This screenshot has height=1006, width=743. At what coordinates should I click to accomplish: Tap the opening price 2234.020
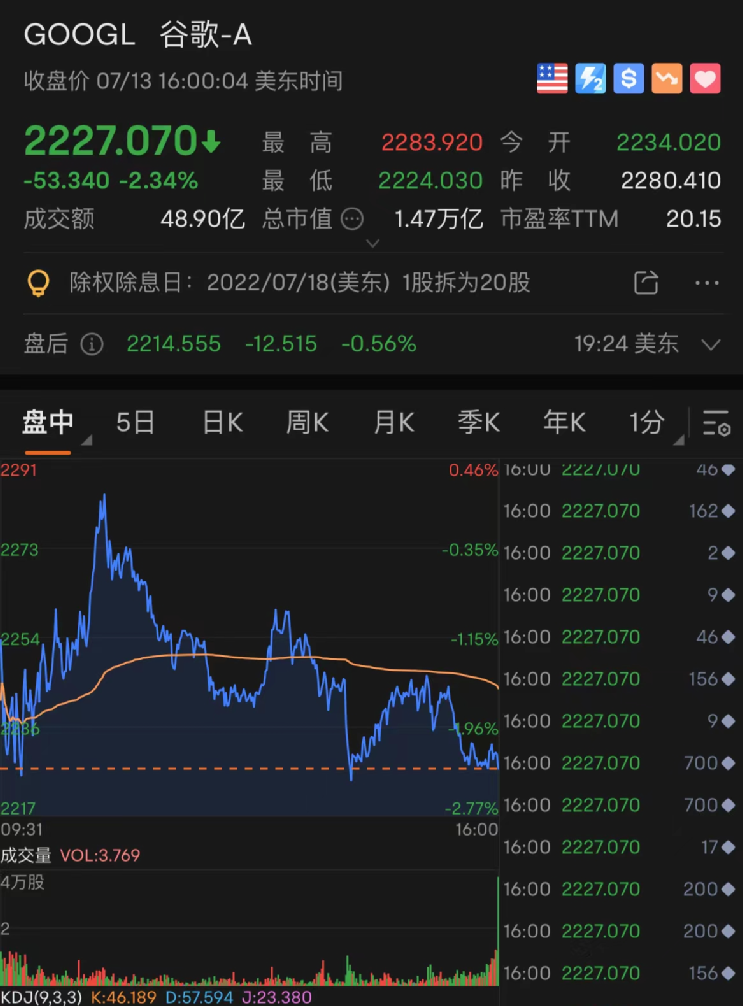[x=669, y=142]
